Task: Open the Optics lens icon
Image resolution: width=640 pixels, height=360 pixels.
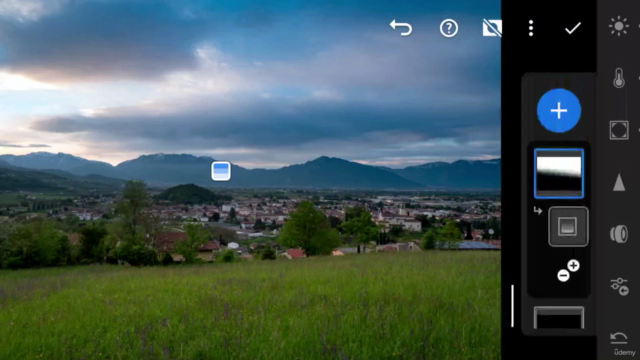Action: (619, 234)
